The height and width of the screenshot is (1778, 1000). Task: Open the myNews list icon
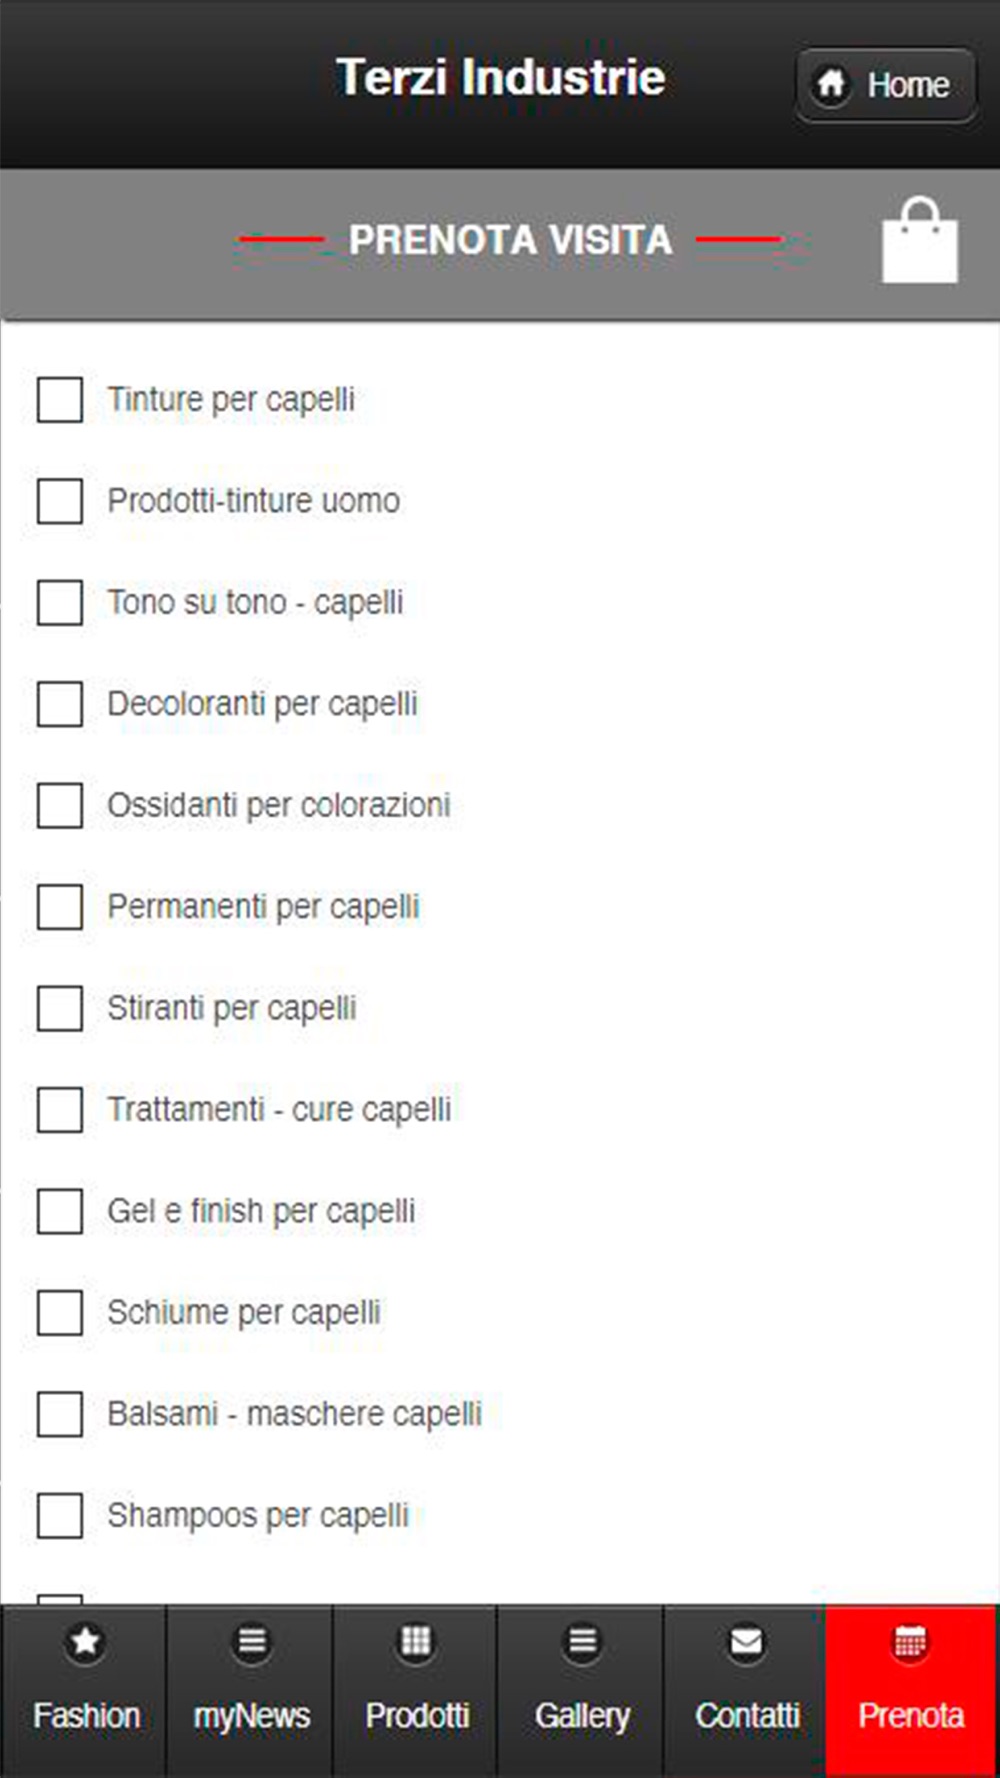click(251, 1642)
